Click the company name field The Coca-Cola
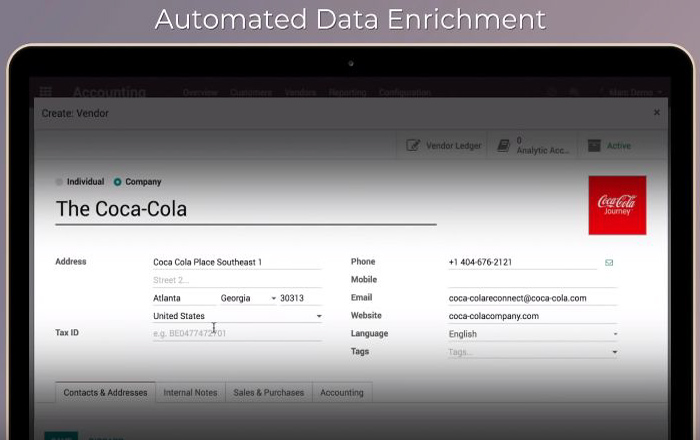The width and height of the screenshot is (700, 440). pos(246,209)
